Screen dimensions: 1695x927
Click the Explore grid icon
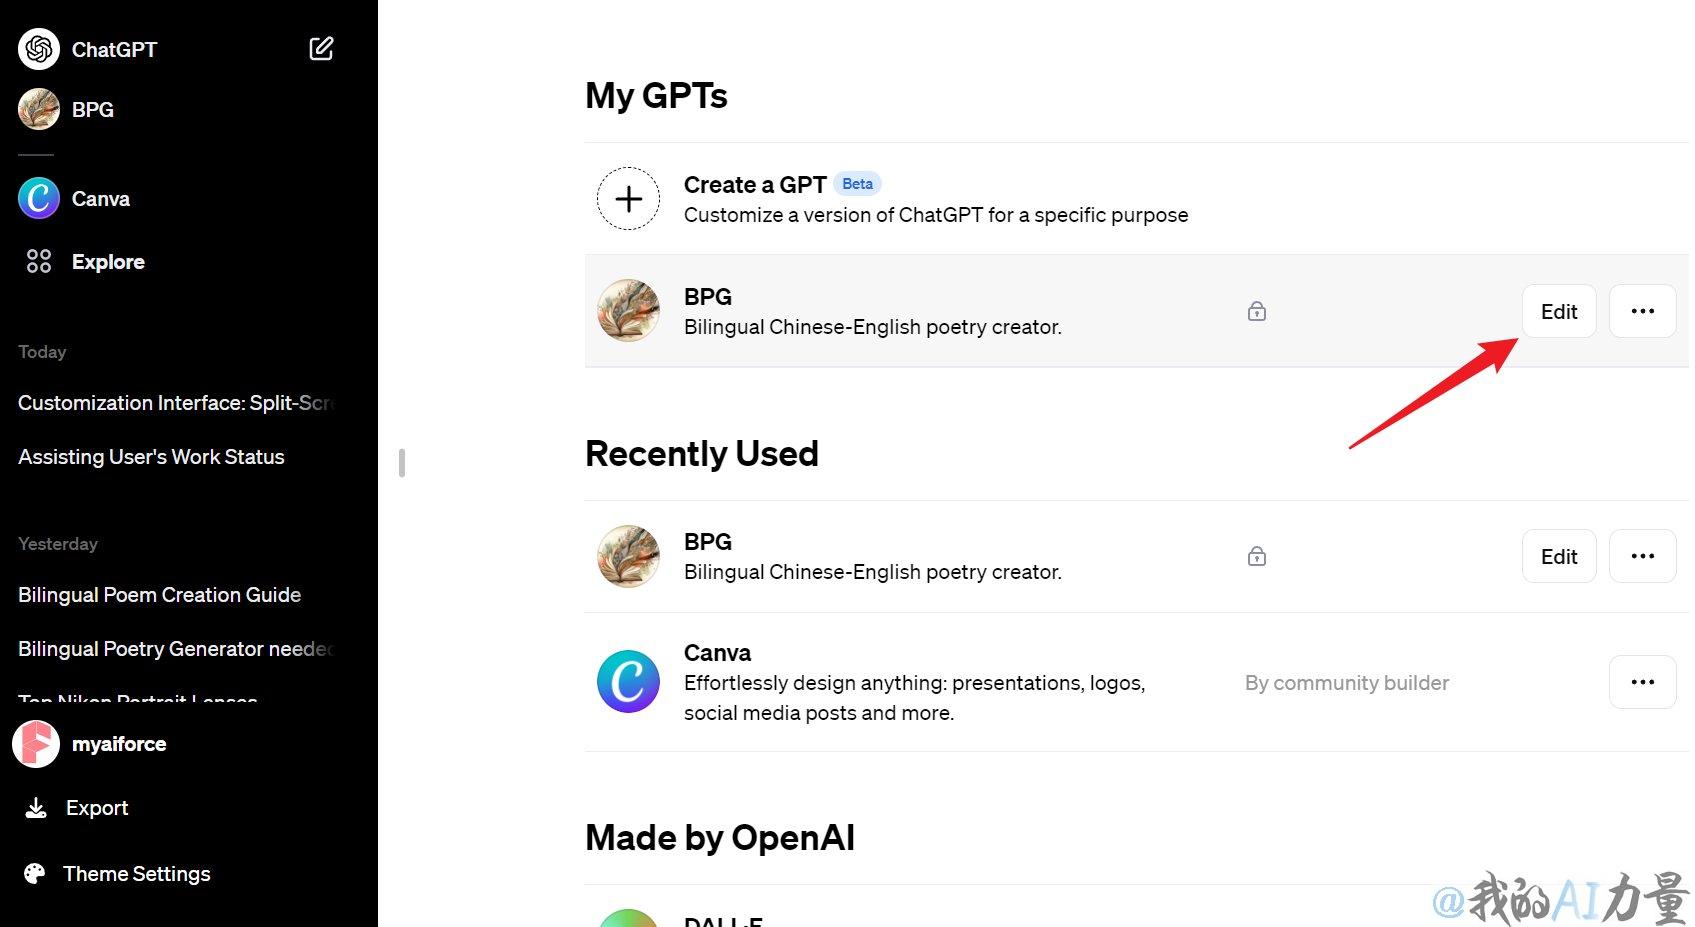click(39, 261)
